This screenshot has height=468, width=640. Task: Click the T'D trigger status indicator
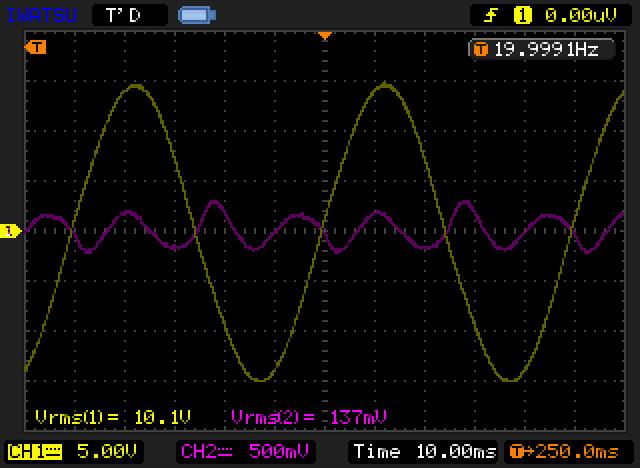[126, 15]
